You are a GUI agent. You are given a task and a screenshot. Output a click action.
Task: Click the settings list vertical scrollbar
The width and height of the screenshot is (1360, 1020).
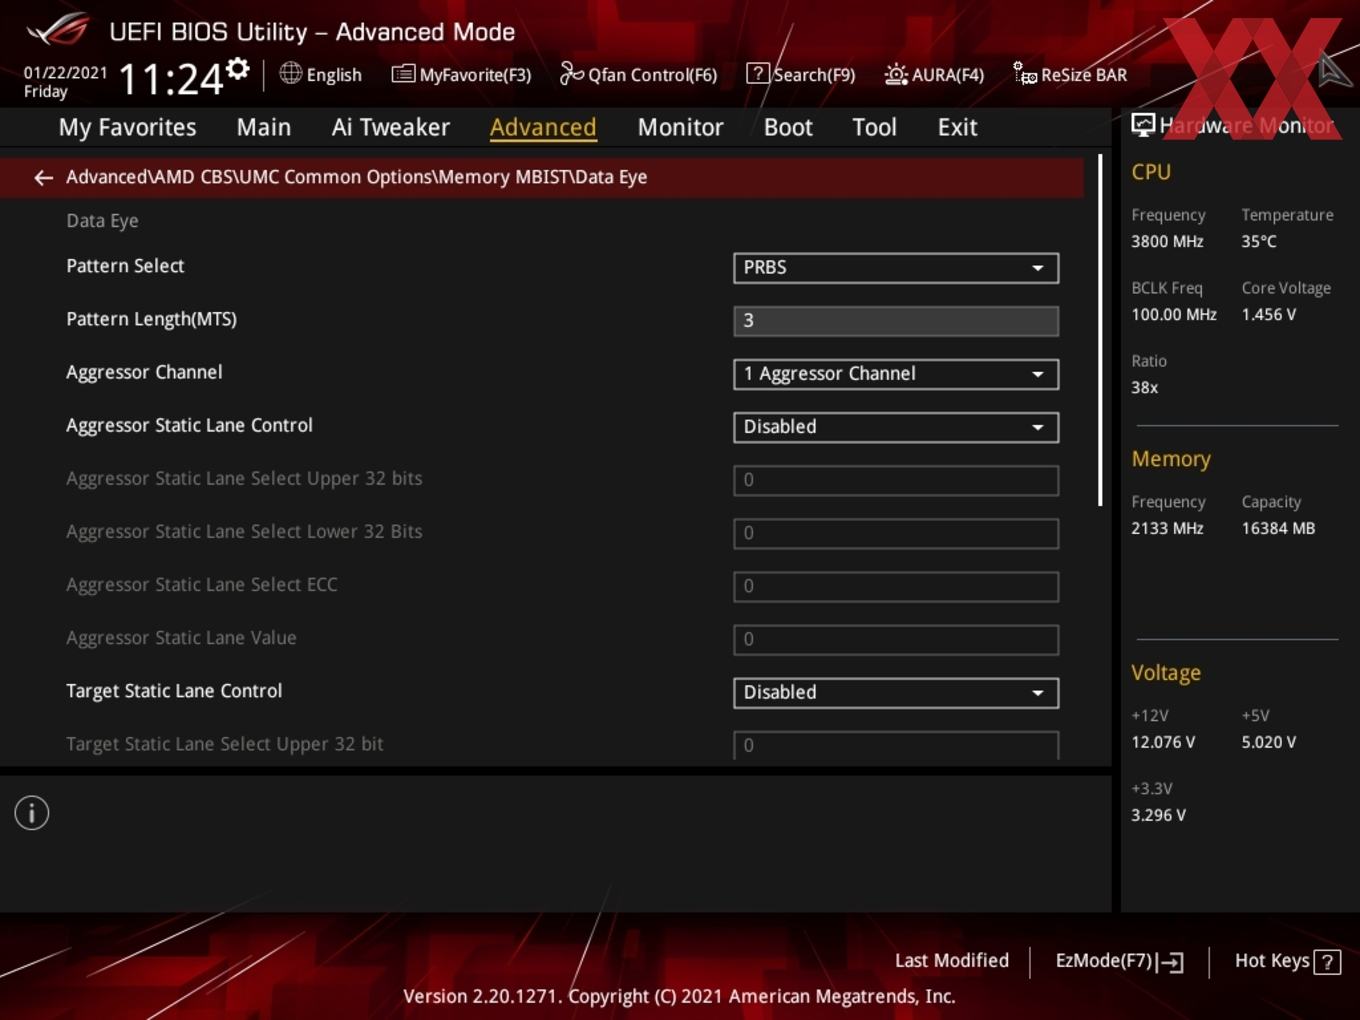click(1100, 330)
